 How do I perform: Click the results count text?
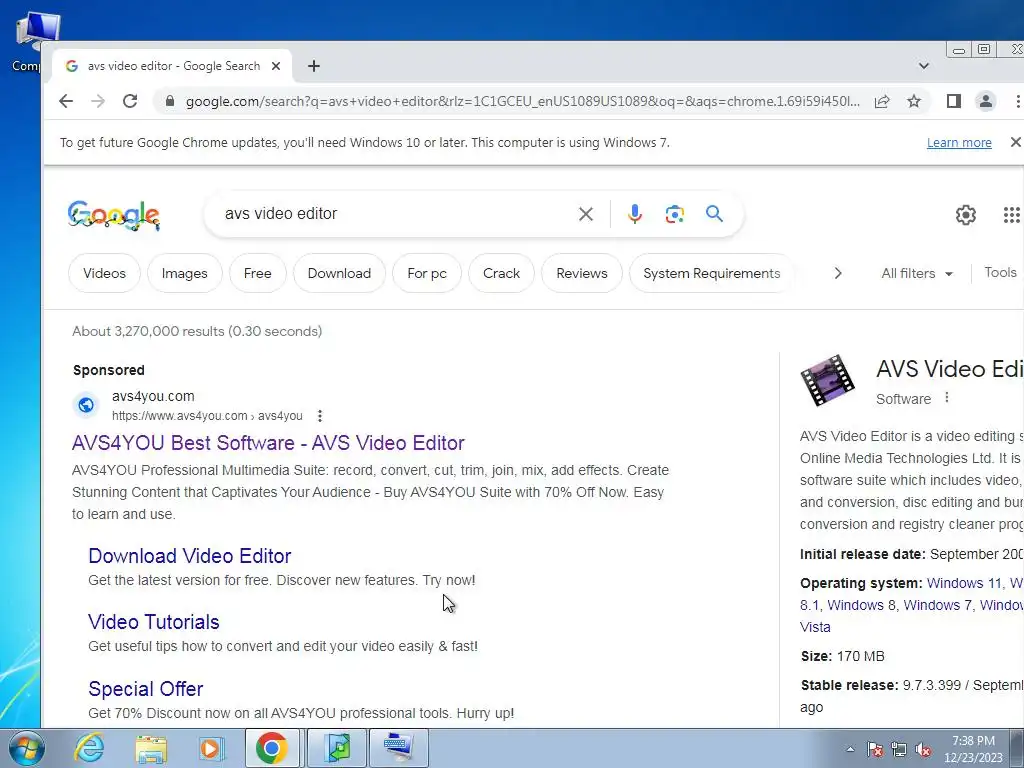point(197,331)
